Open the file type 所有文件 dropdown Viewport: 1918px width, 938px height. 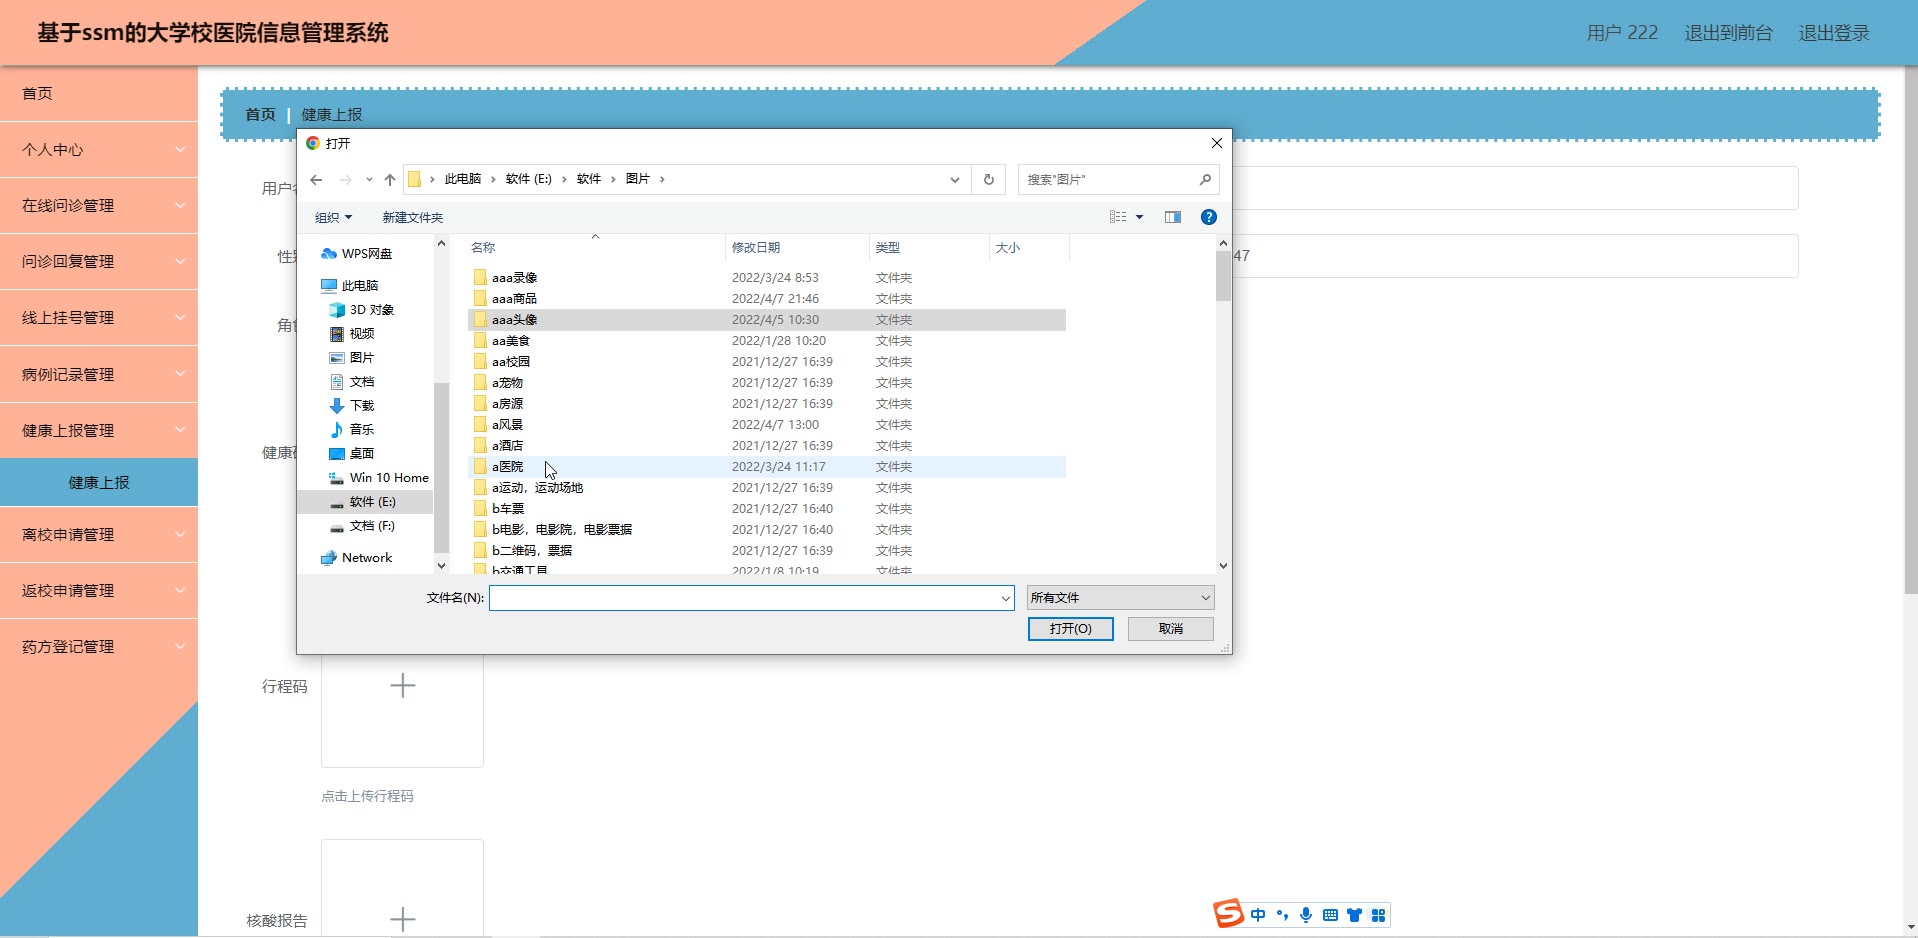(x=1120, y=598)
